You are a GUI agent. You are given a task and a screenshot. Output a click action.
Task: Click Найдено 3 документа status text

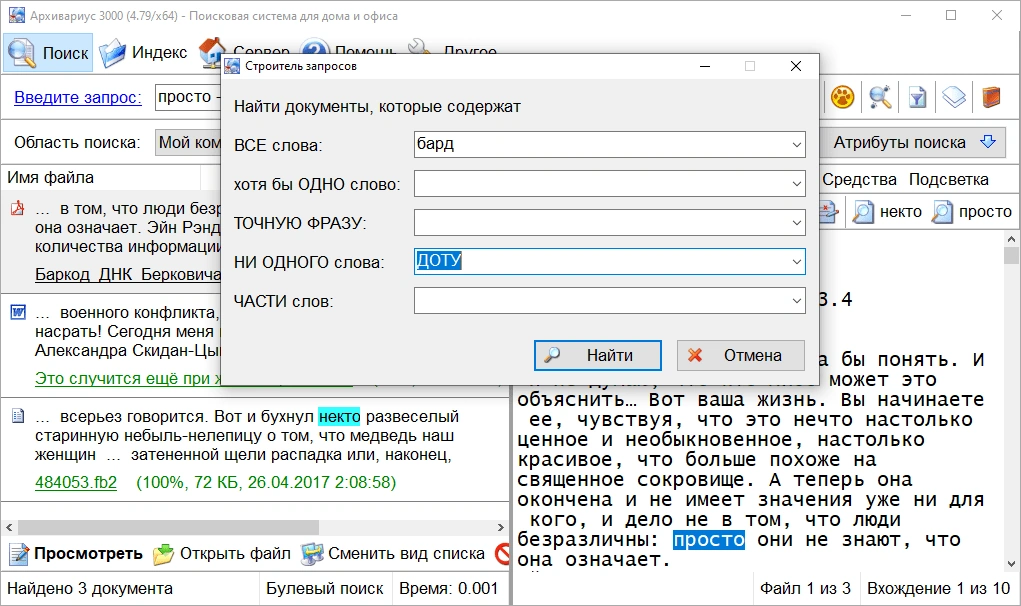[90, 588]
